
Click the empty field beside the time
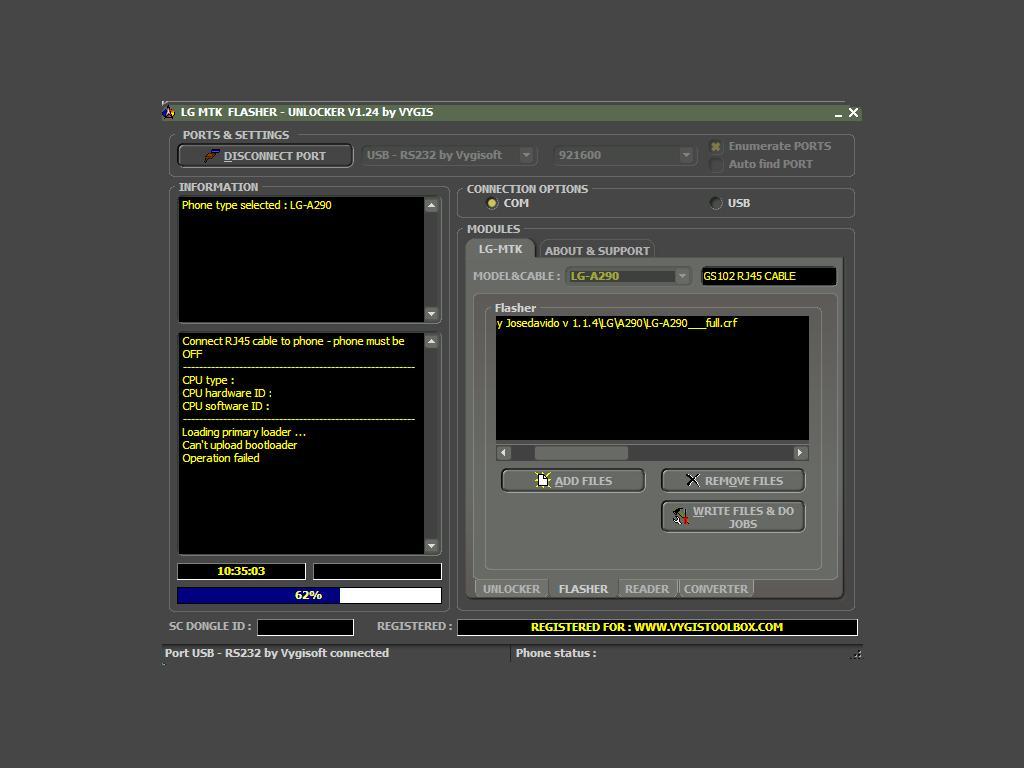[x=377, y=571]
